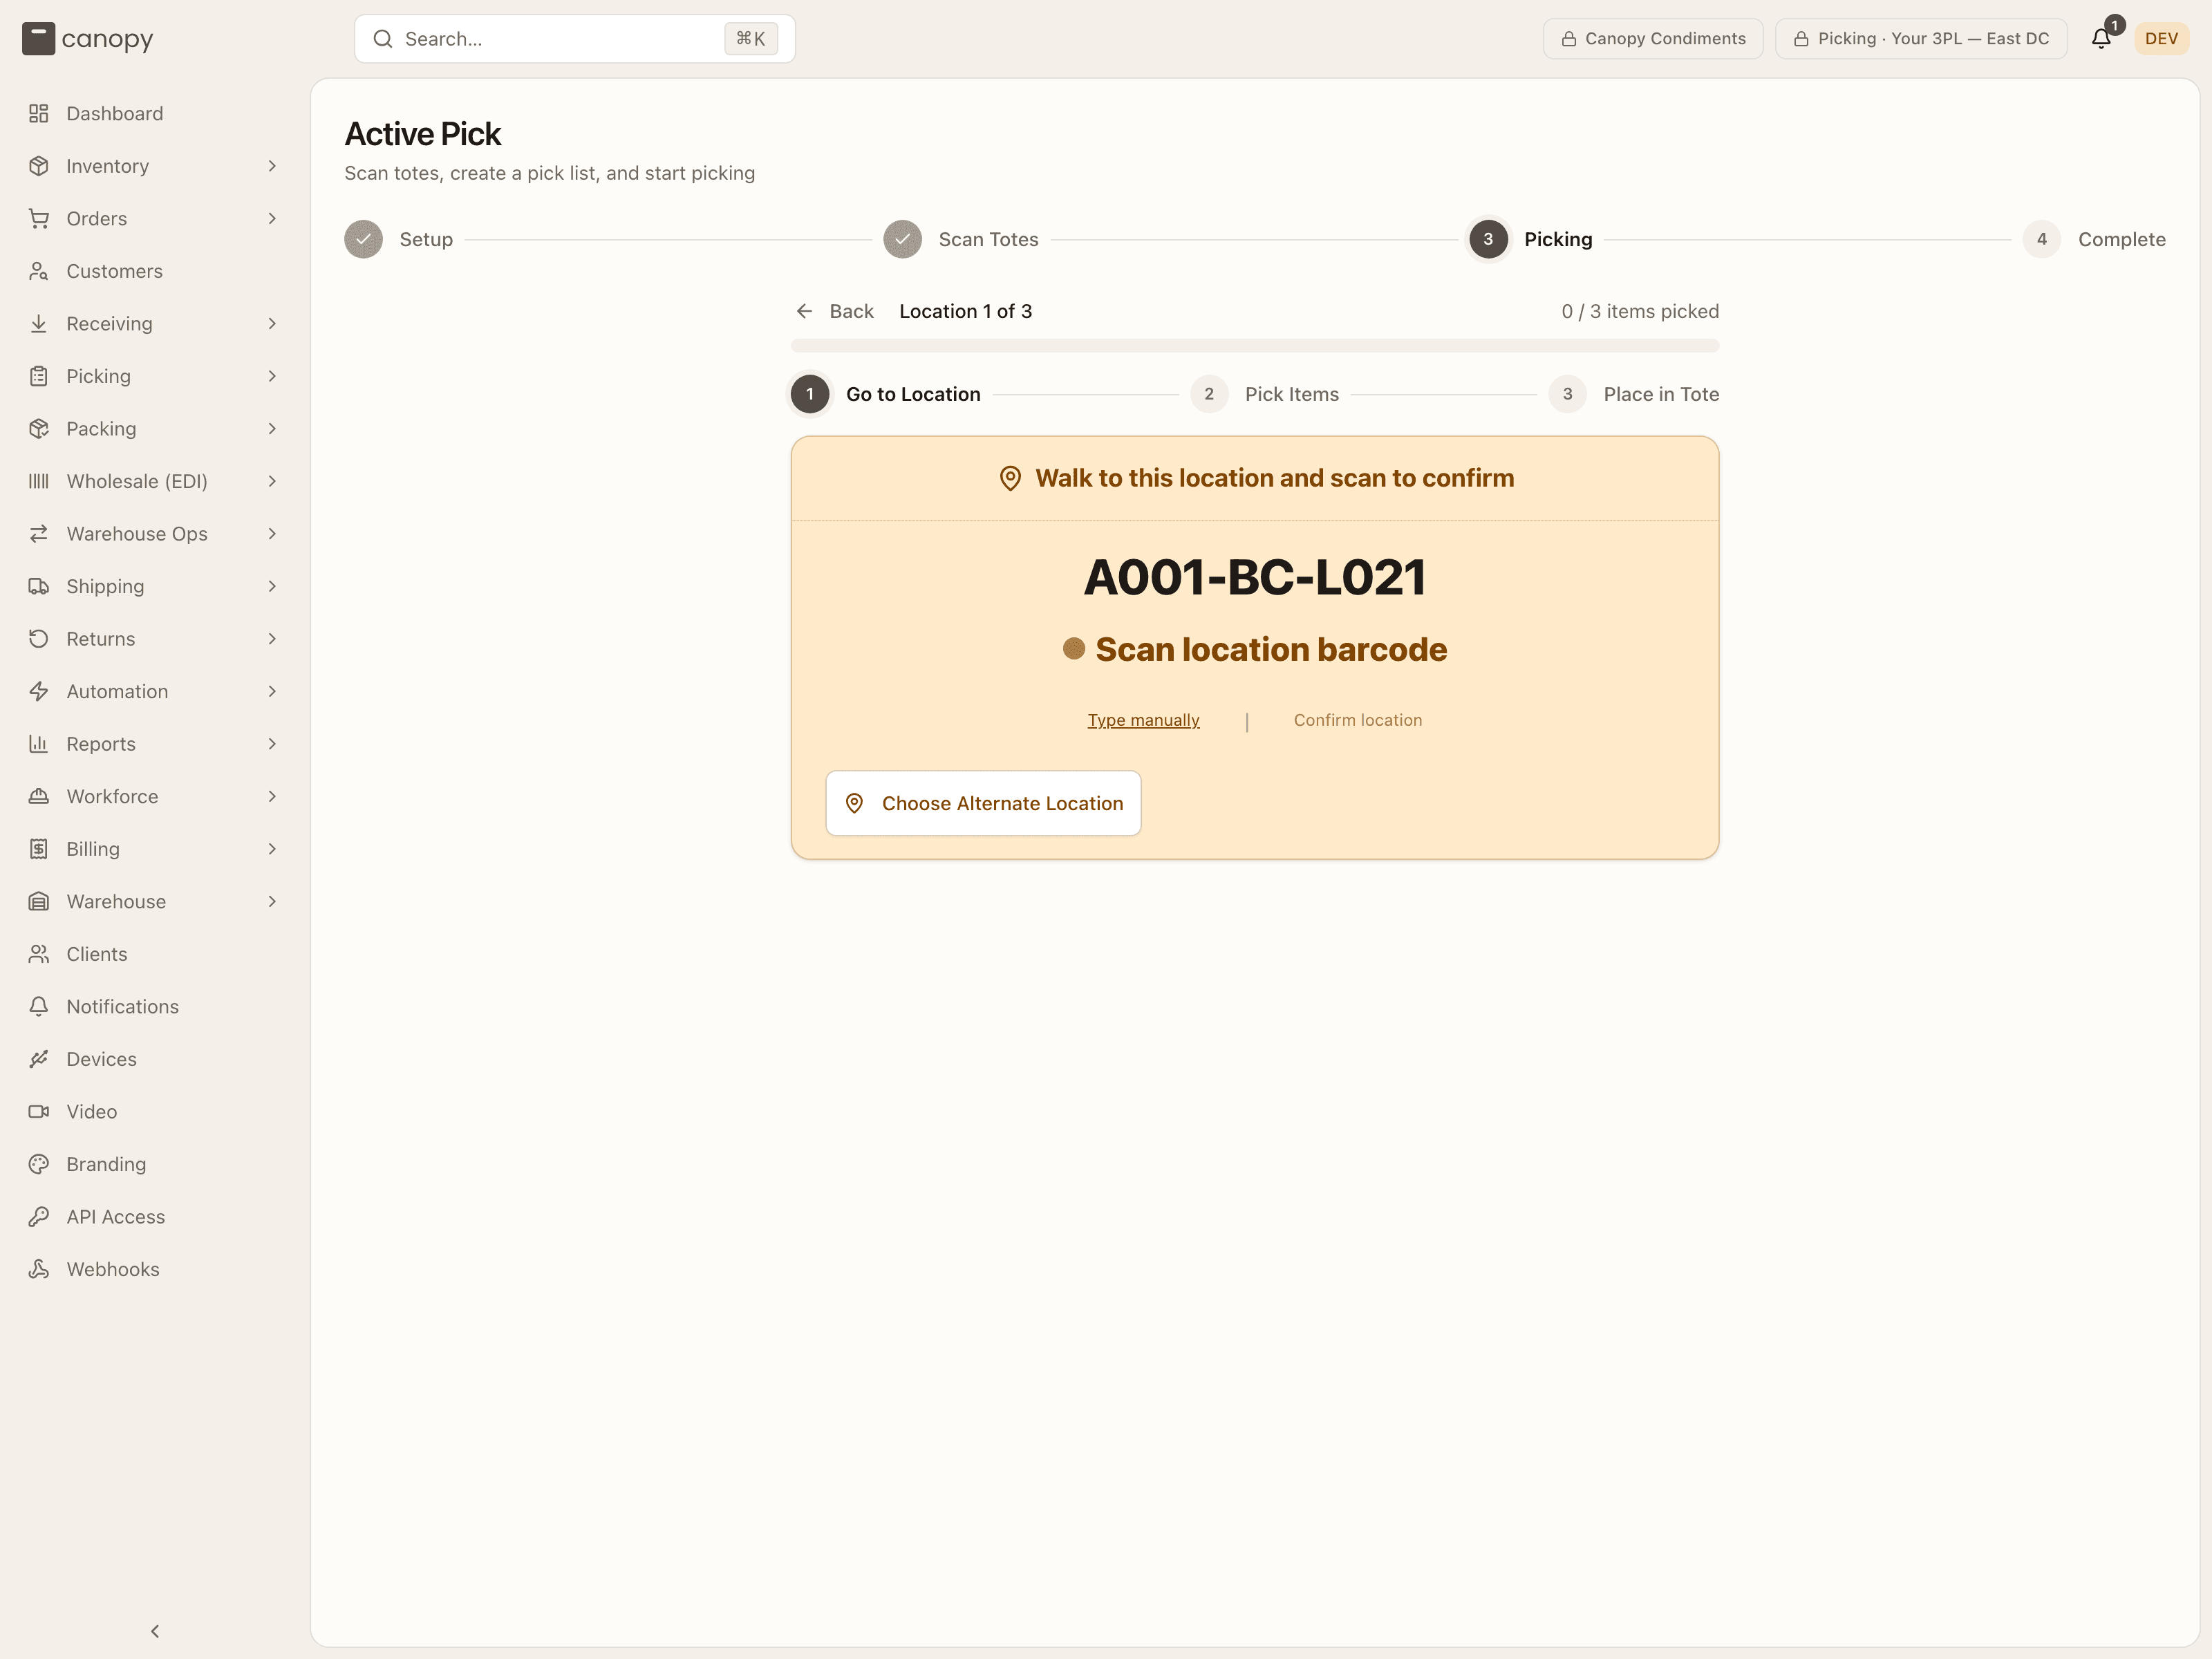
Task: Expand the Orders submenu chevron
Action: [x=272, y=218]
